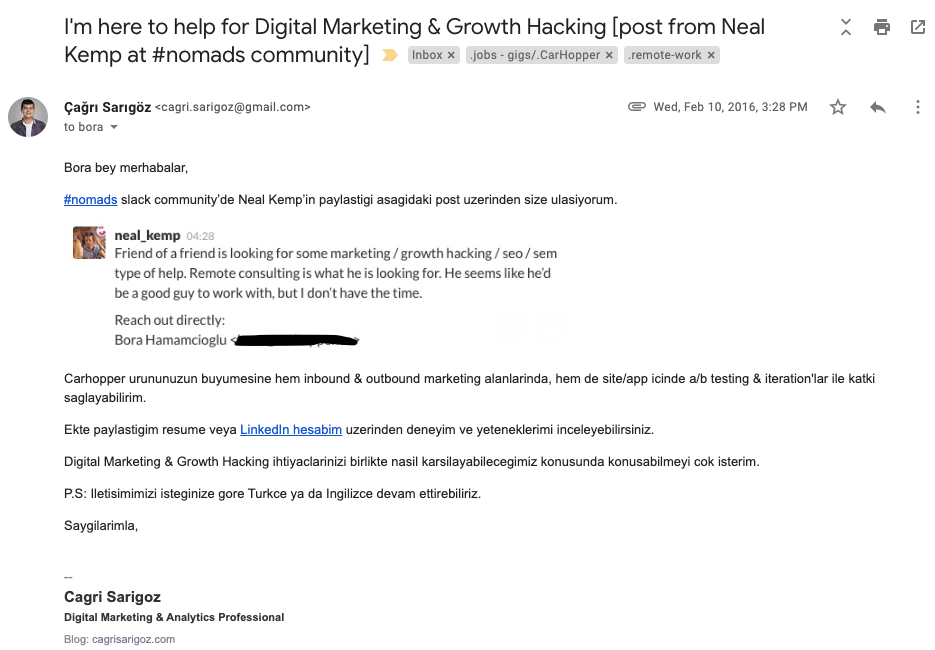
Task: Print the email conversation
Action: point(881,27)
